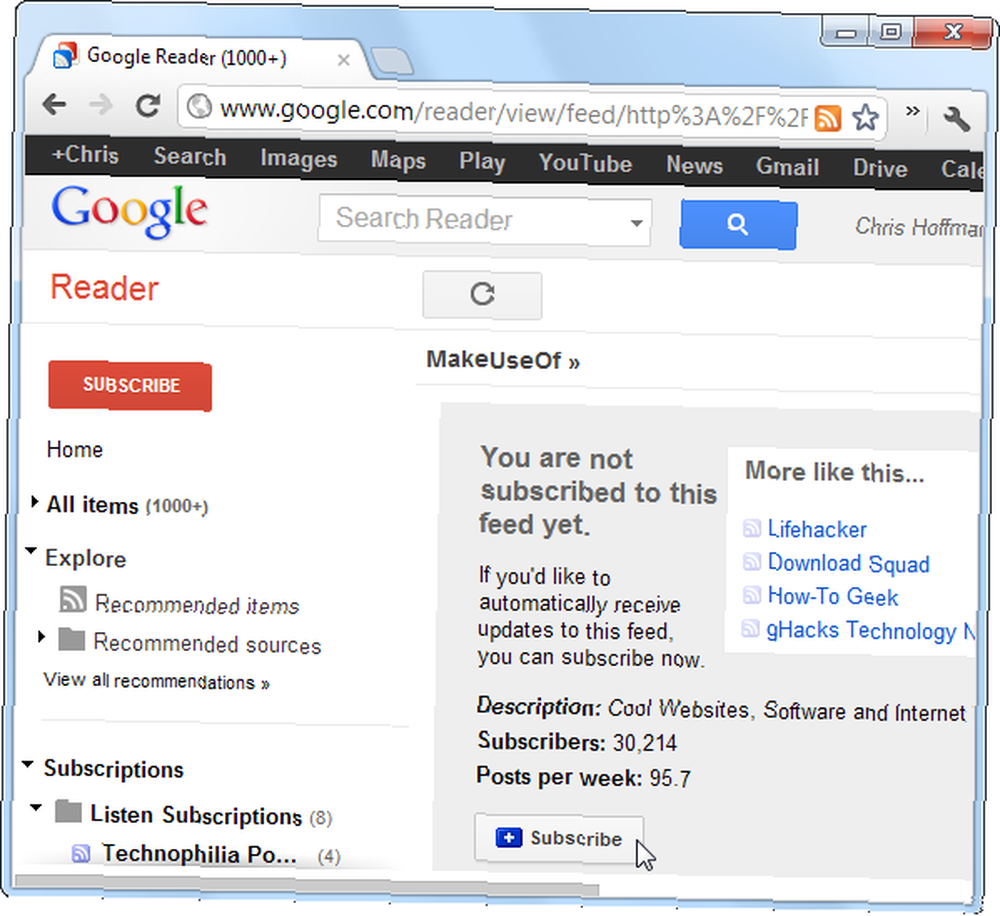The height and width of the screenshot is (916, 1000).
Task: Open the Search Reader dropdown arrow
Action: tap(636, 223)
